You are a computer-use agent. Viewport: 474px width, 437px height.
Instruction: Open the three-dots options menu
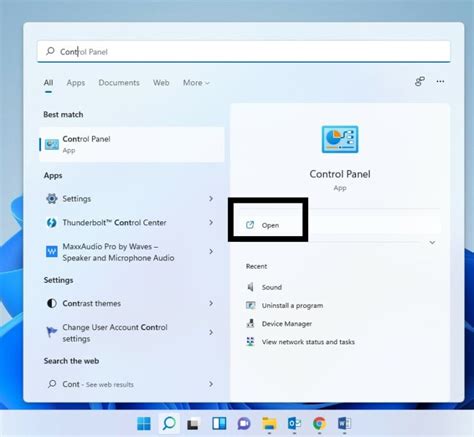[440, 81]
